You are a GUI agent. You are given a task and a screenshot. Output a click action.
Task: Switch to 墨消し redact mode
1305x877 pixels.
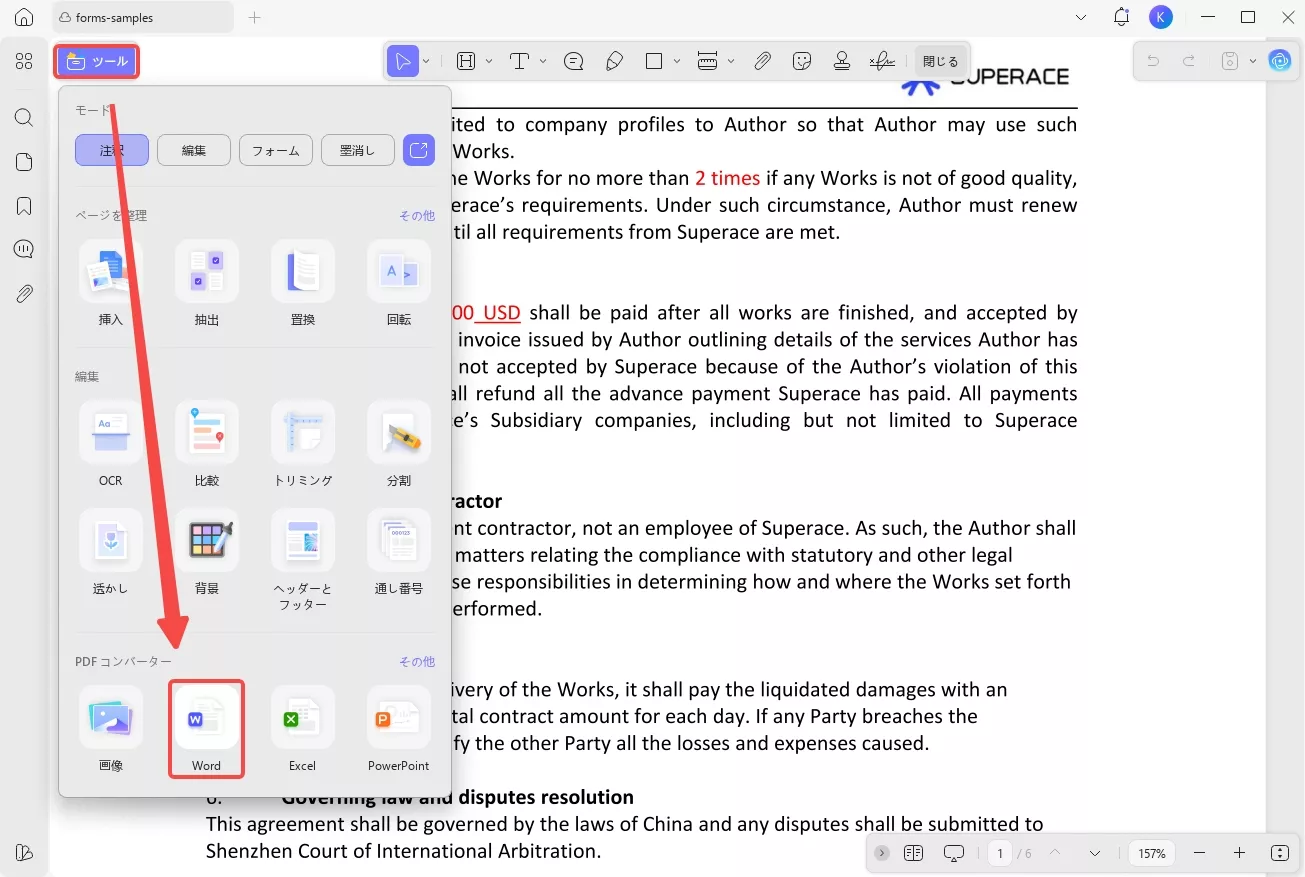358,150
